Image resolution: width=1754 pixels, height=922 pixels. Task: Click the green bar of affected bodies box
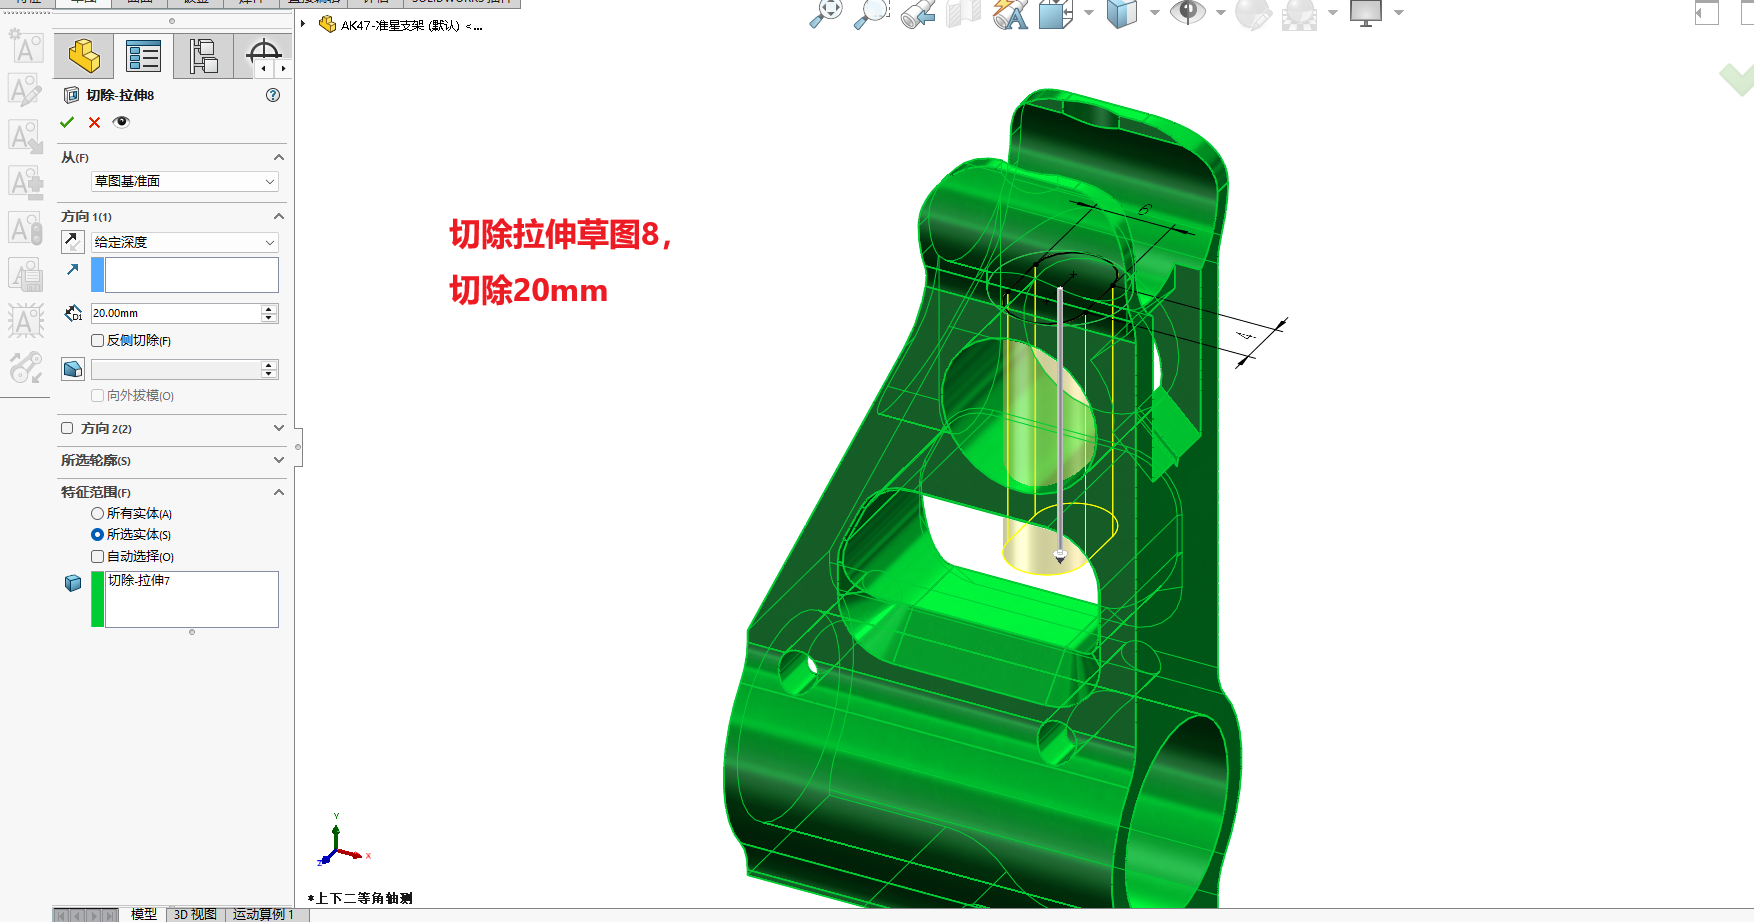point(97,599)
